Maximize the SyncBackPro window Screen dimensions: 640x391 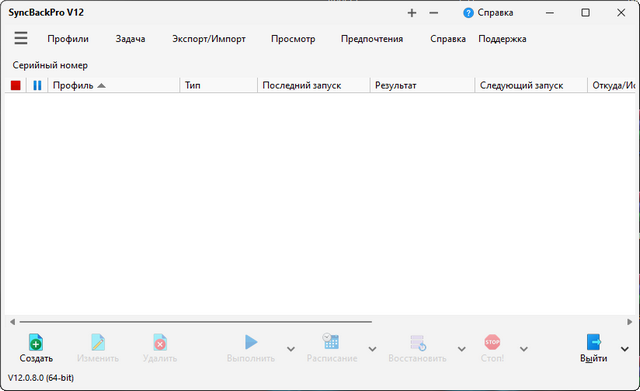coord(585,13)
